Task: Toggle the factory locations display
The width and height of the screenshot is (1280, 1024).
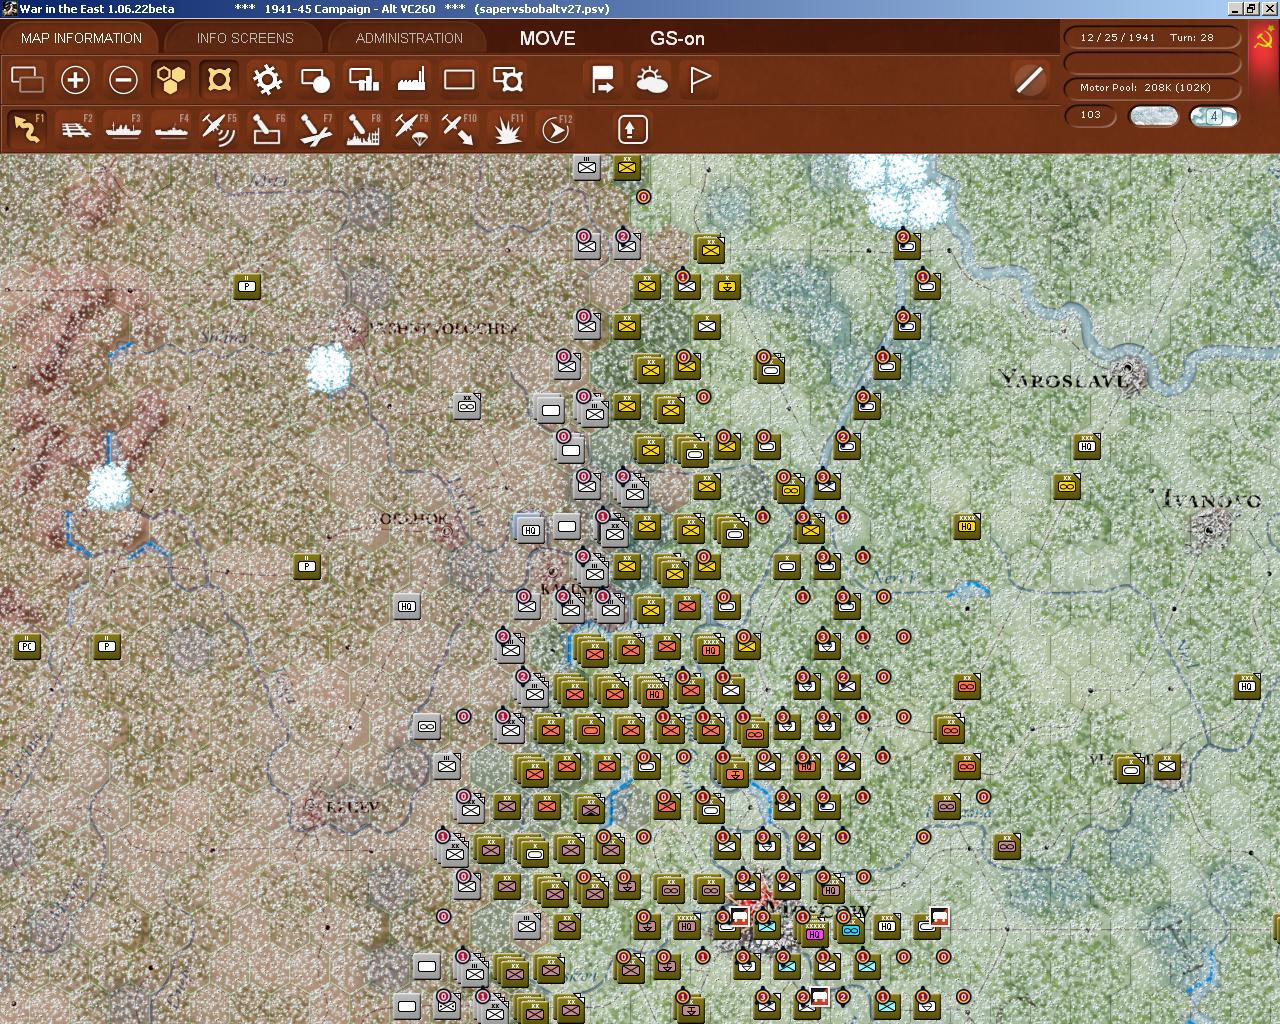Action: point(411,79)
